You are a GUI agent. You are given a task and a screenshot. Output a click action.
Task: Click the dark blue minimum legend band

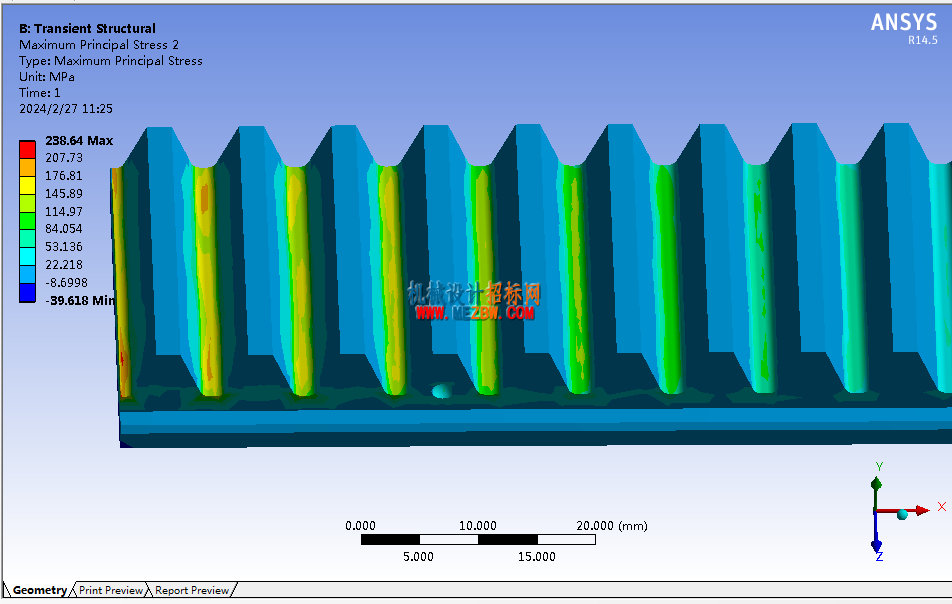27,293
